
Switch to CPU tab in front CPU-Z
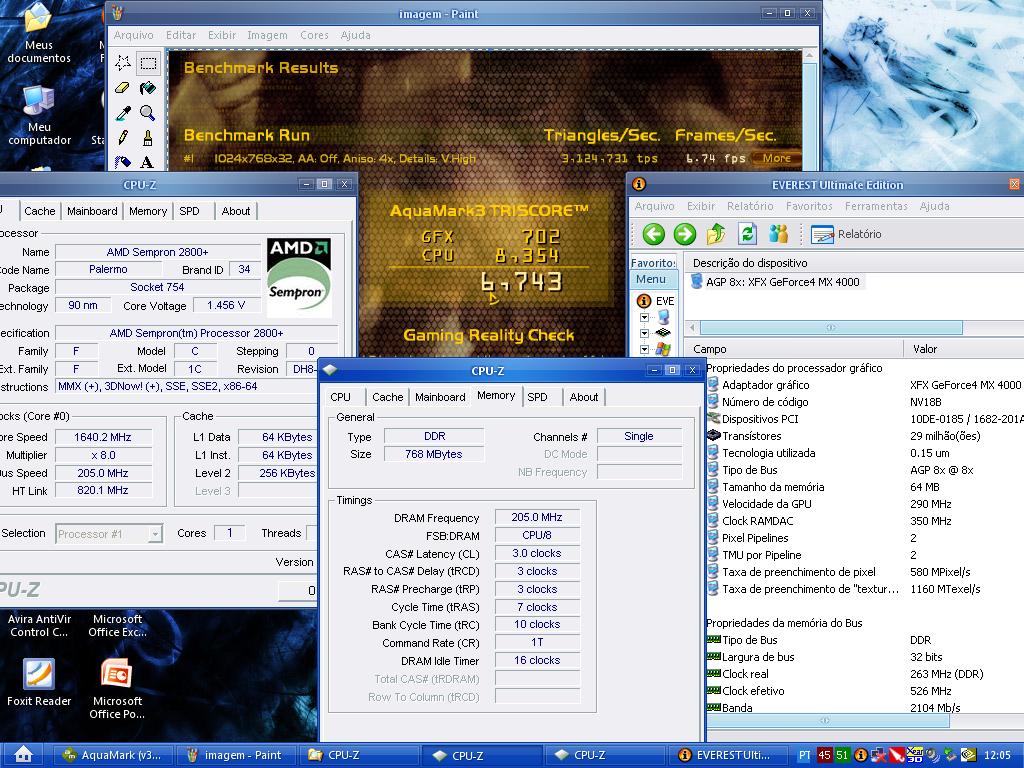click(x=340, y=397)
